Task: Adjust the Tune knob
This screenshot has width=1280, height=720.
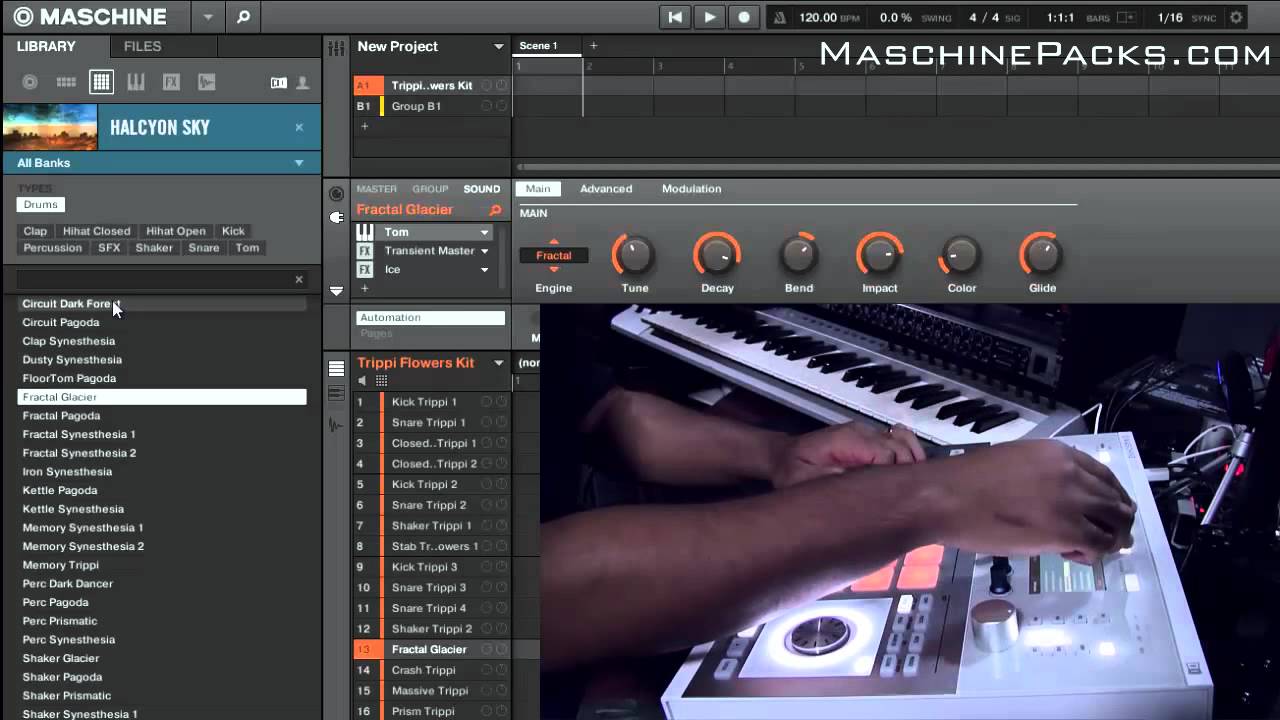Action: point(634,255)
